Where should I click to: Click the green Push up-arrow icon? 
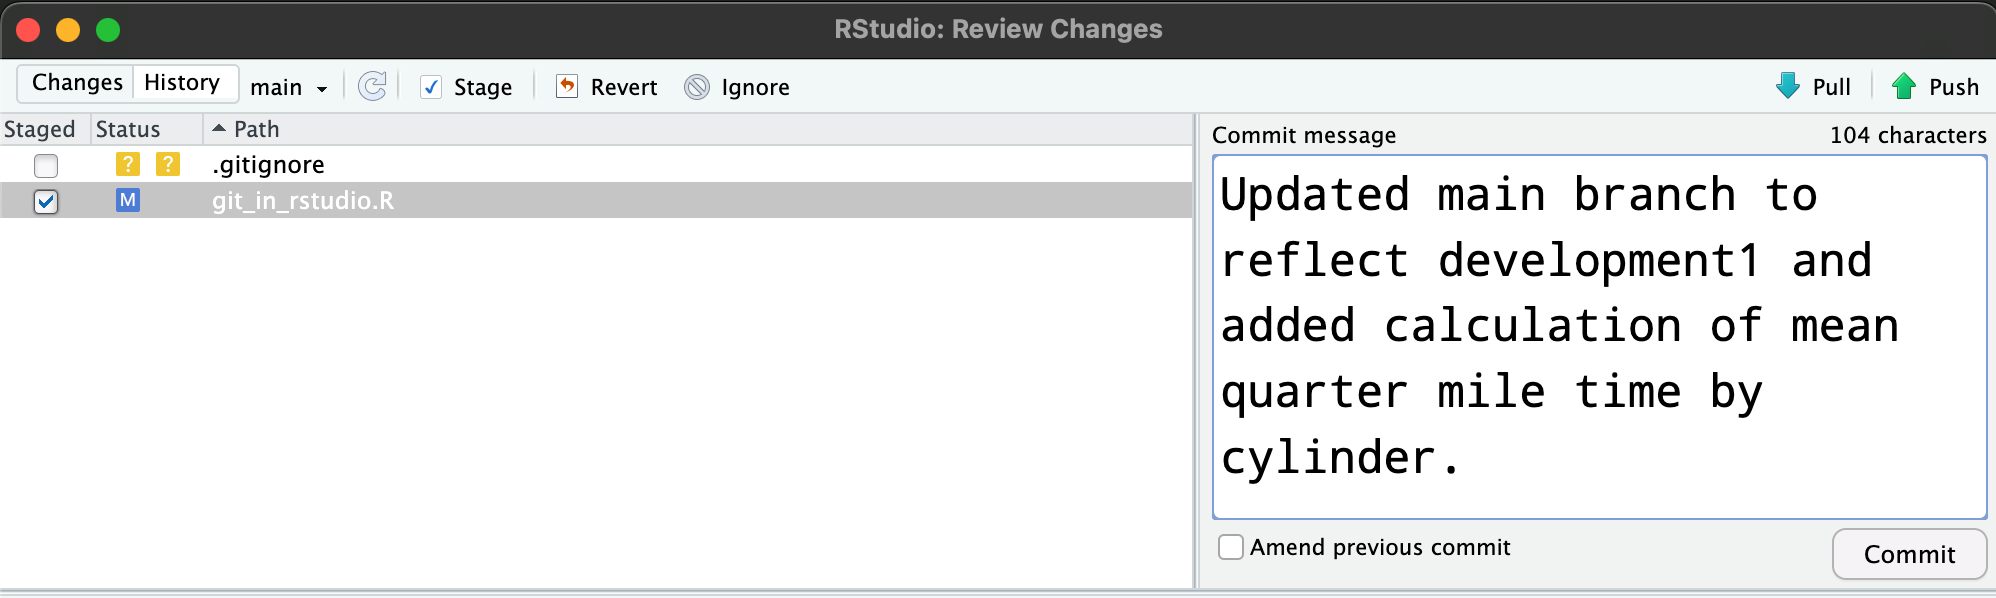1903,87
